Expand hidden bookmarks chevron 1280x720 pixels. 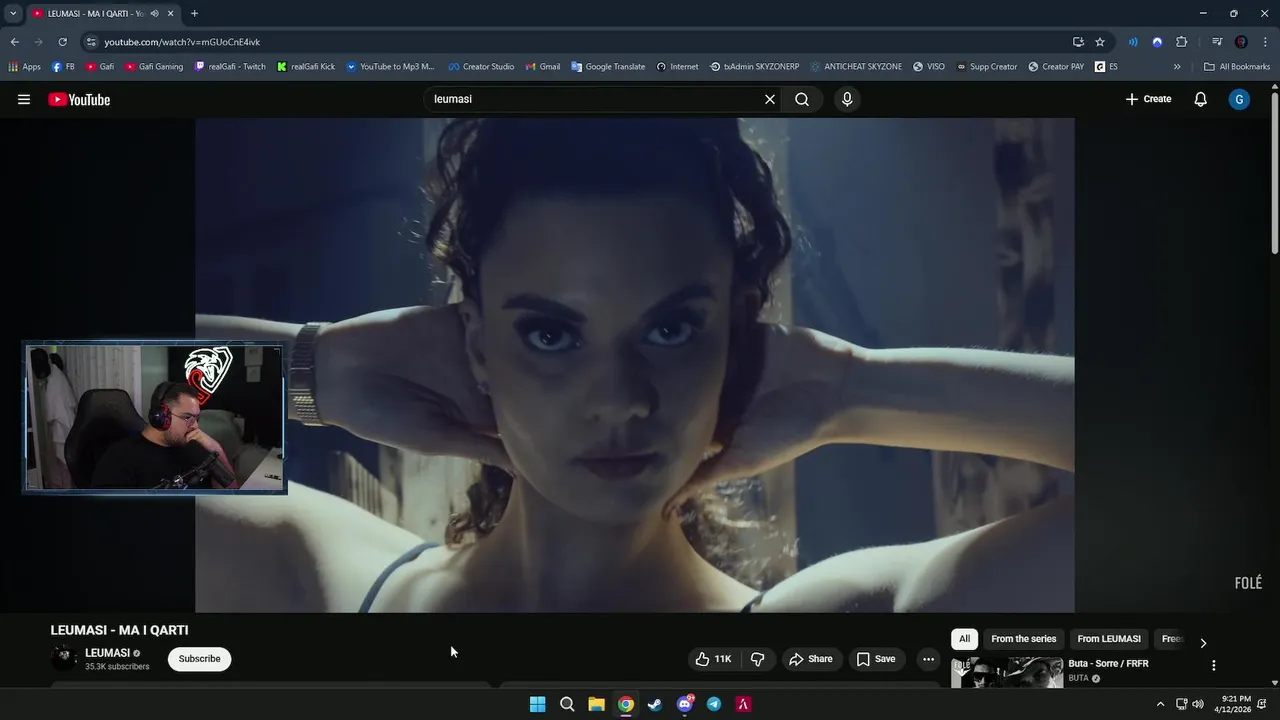[1177, 67]
